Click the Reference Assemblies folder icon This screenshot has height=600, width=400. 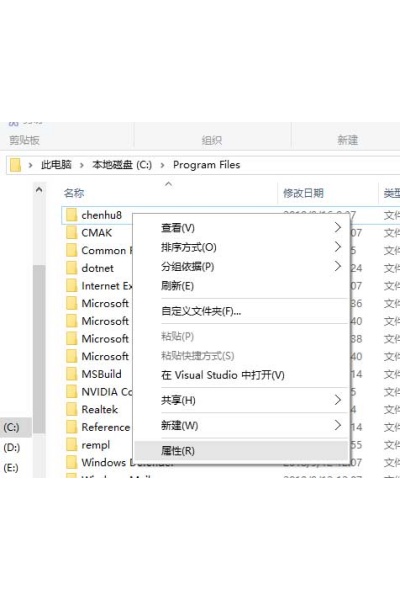point(71,427)
